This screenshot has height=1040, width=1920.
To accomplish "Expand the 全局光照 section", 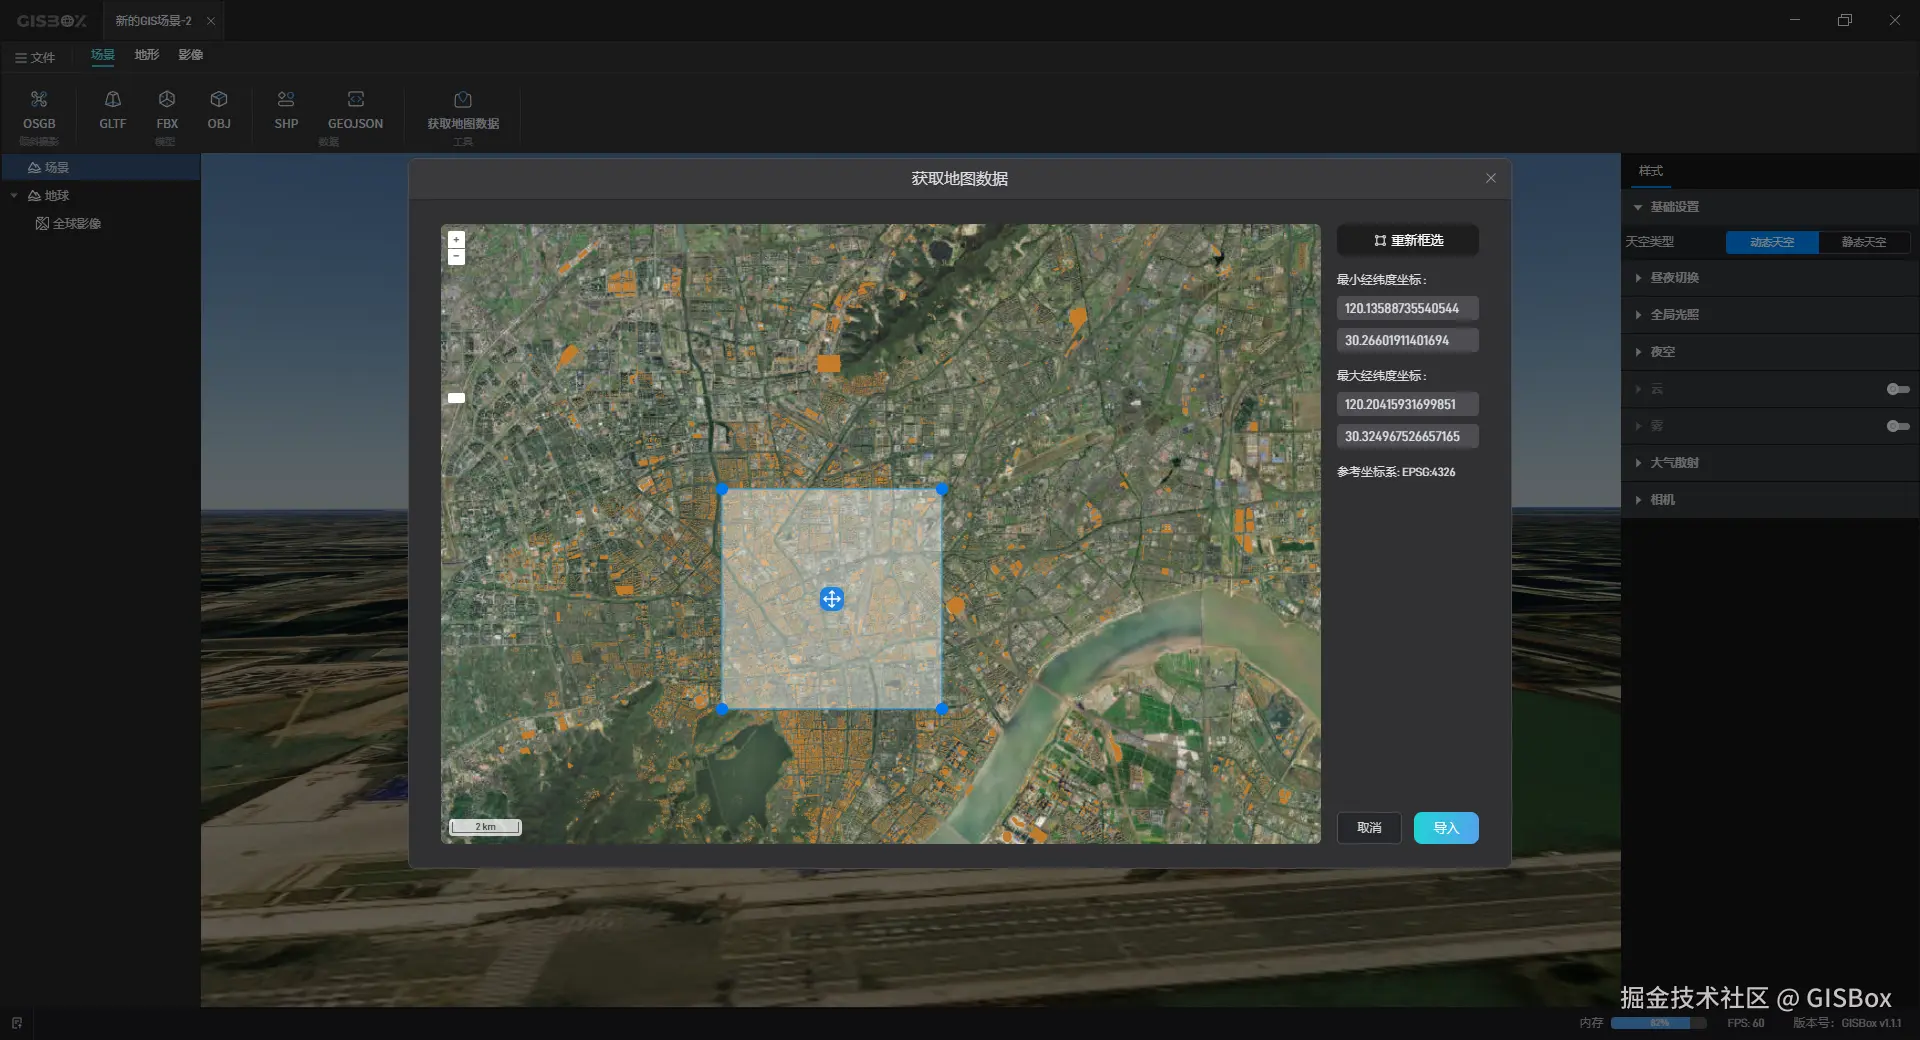I will [x=1674, y=315].
